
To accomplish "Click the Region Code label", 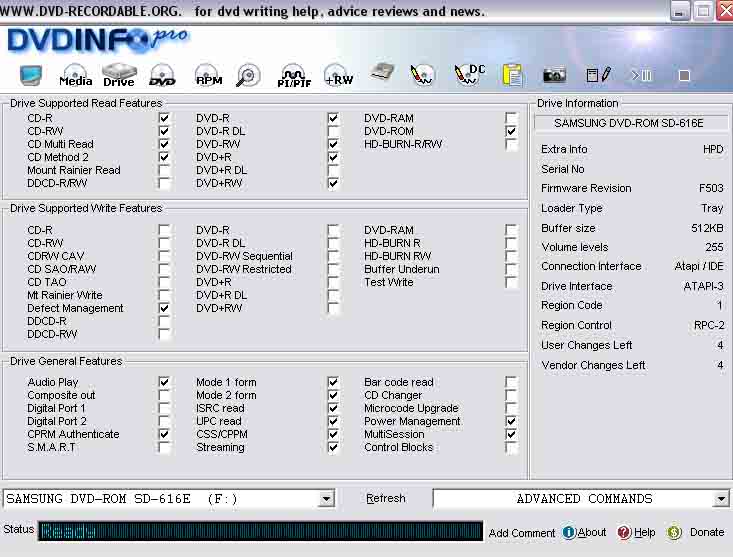I will coord(571,305).
